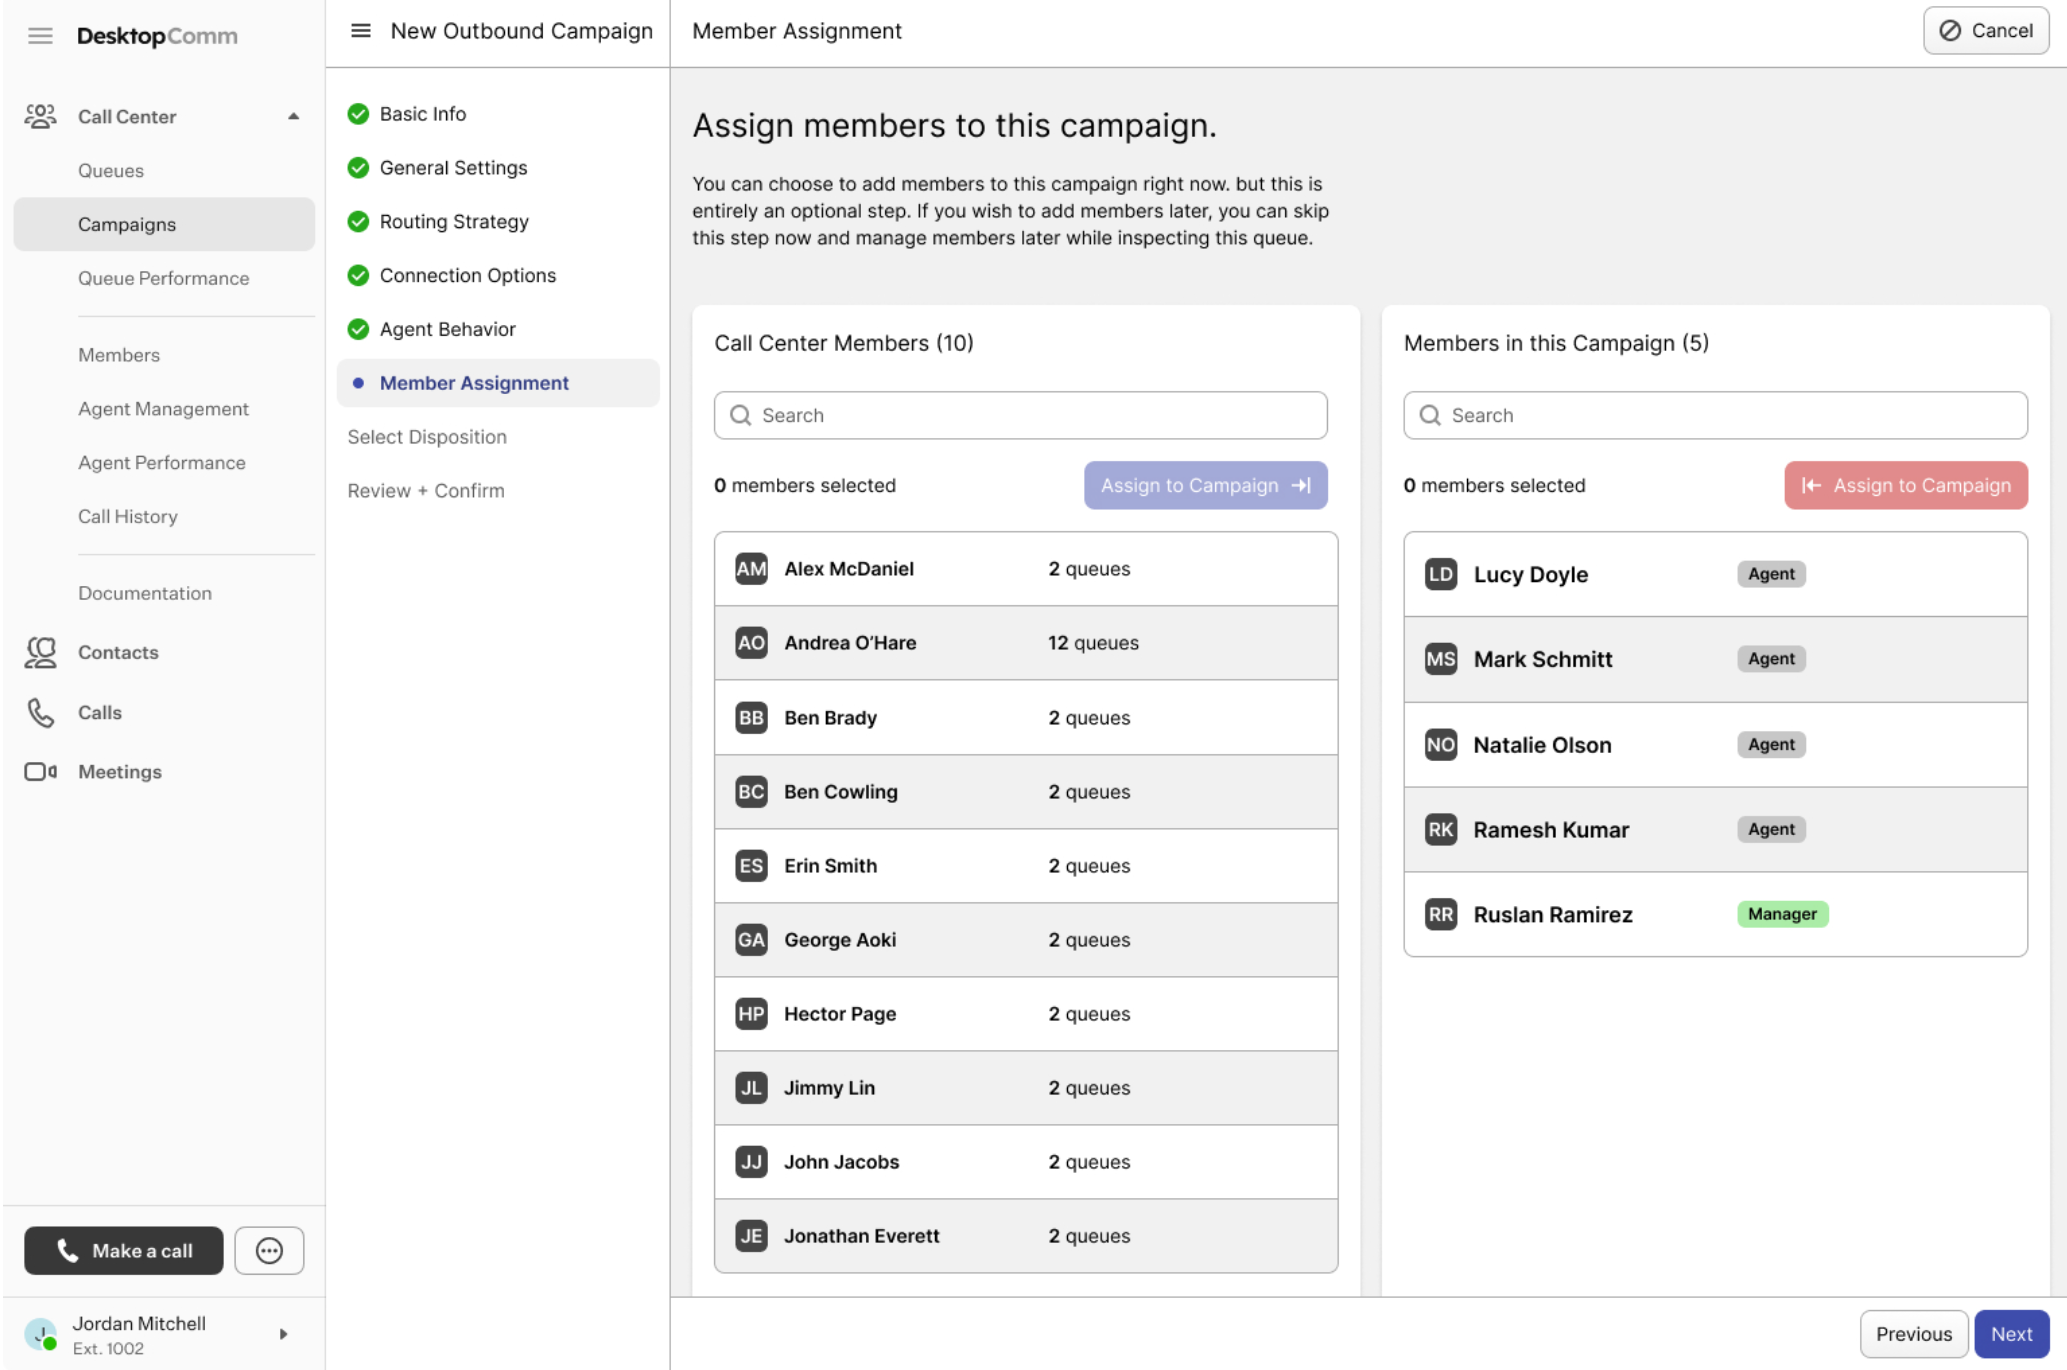2067x1370 pixels.
Task: Open the chat bubble icon button
Action: (x=269, y=1250)
